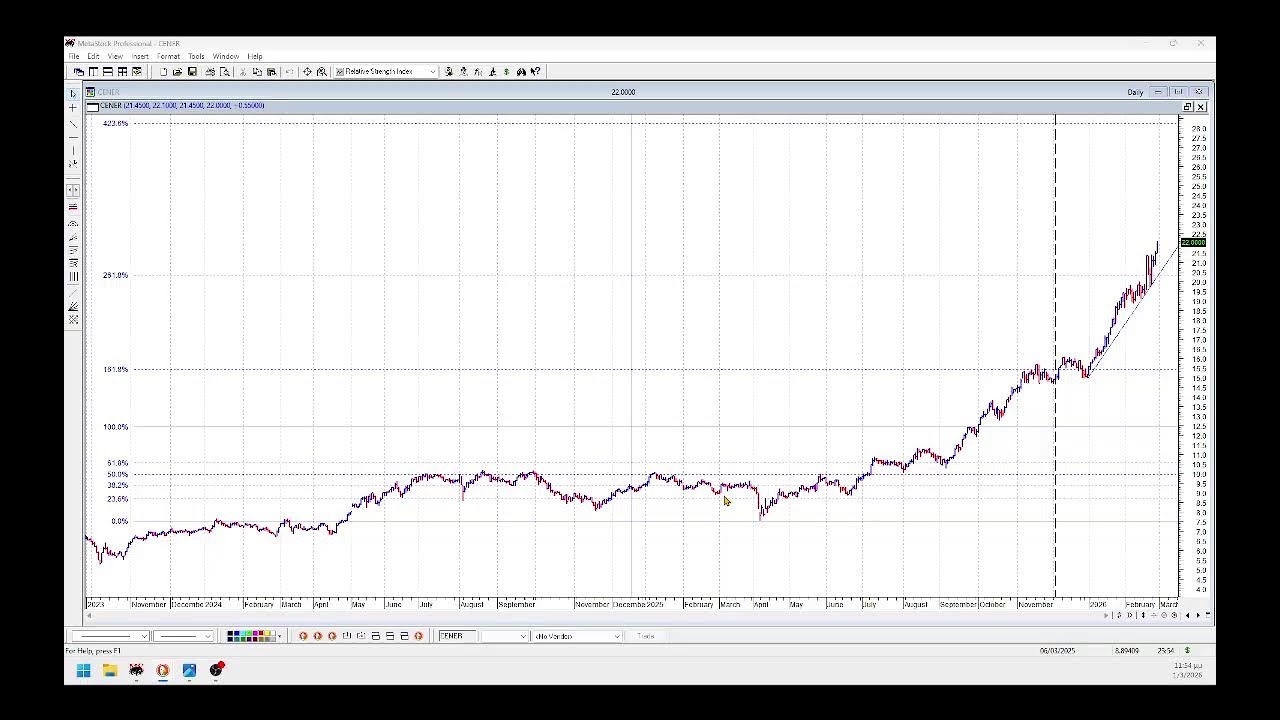Click the MetaStock icon in the taskbar
1280x720 pixels.
[136, 670]
